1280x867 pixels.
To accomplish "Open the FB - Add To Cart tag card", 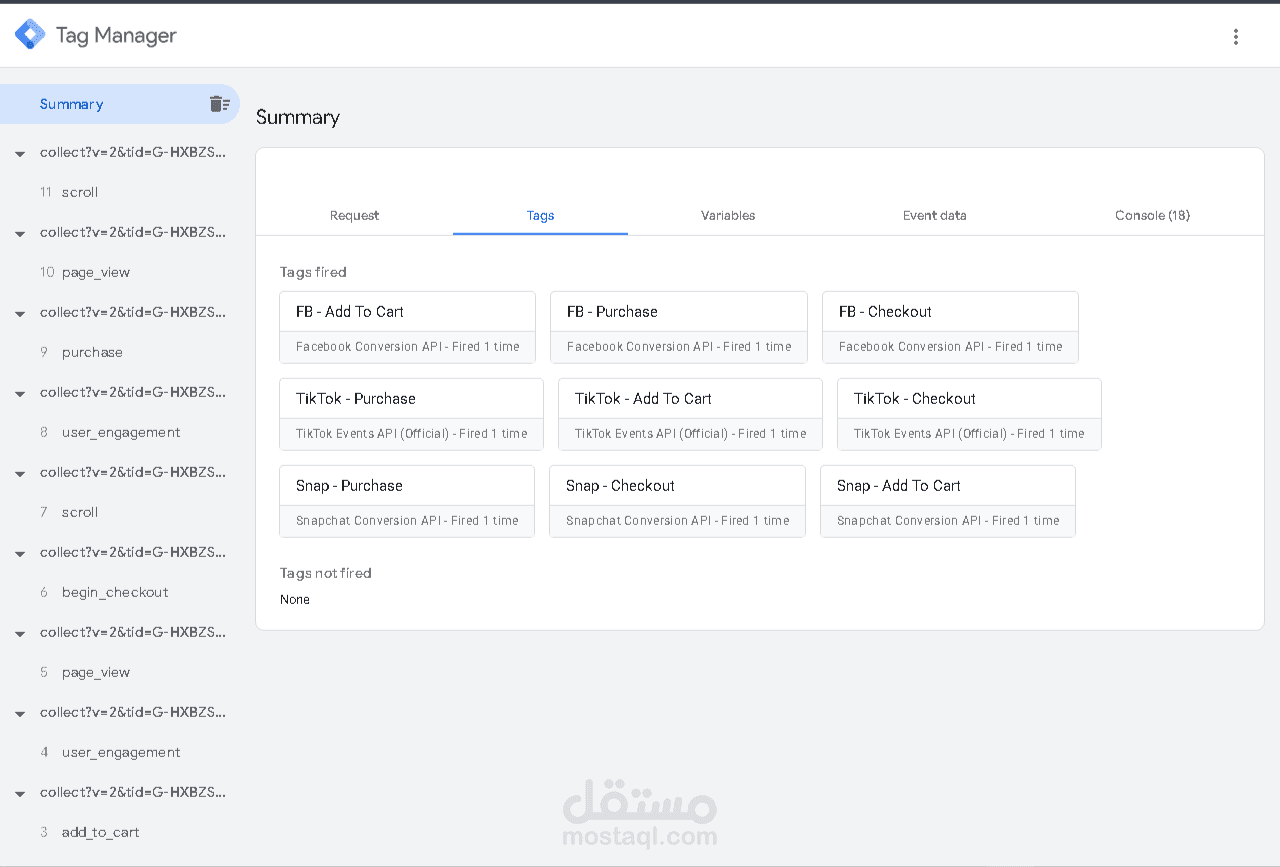I will [407, 327].
